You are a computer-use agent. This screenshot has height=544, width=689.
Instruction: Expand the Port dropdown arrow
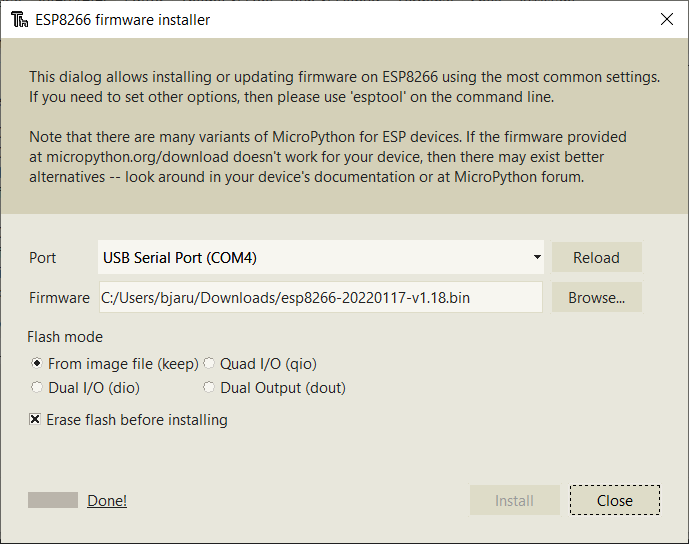click(x=537, y=257)
